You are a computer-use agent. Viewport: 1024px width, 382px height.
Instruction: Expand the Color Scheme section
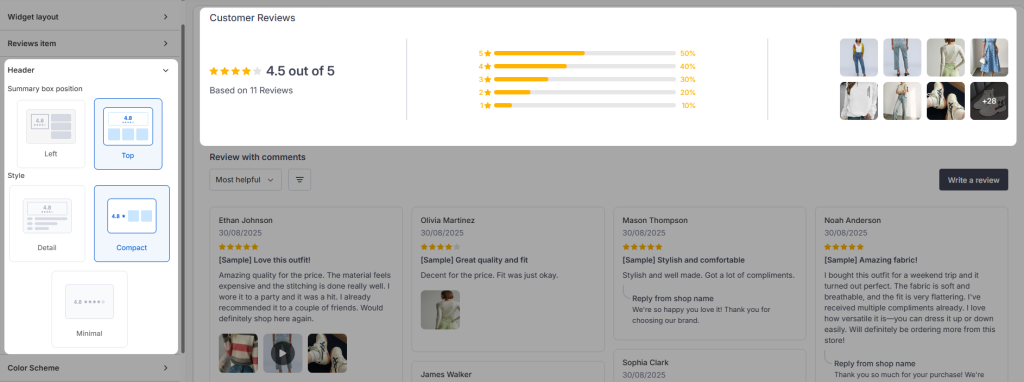[89, 368]
